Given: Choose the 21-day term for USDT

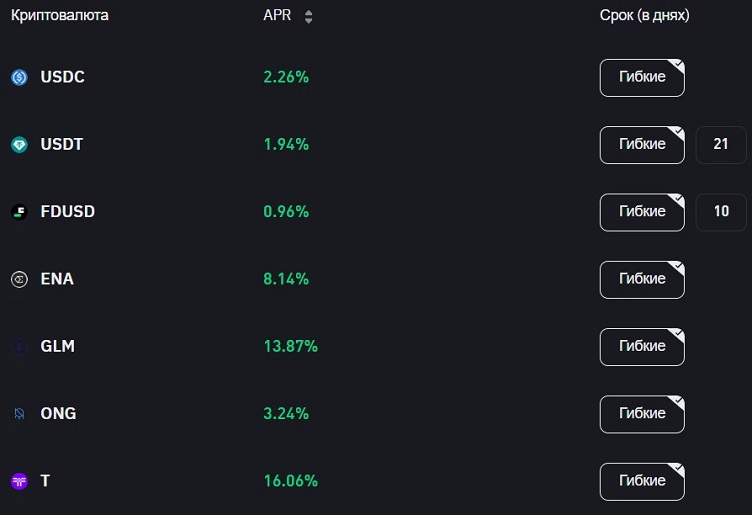Looking at the screenshot, I should 721,145.
